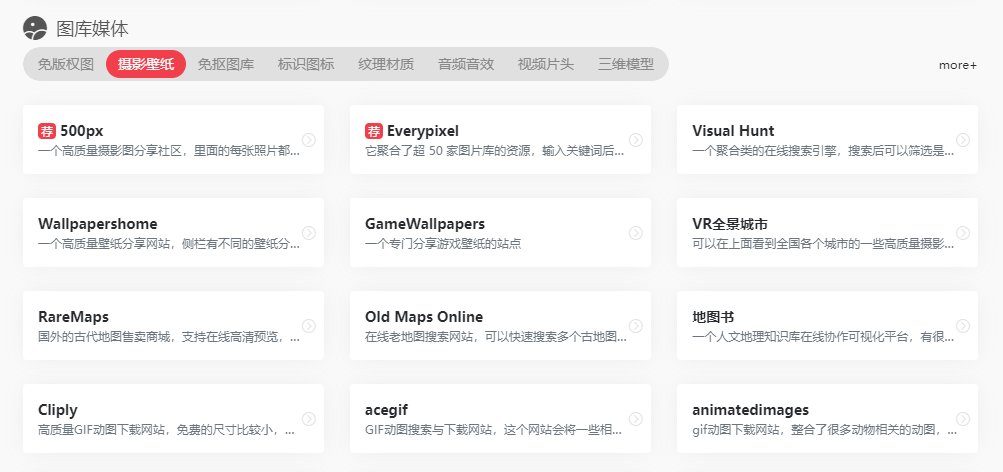Click description '一个聚合类的在线搜索引擎' text
1003x472 pixels.
(768, 151)
